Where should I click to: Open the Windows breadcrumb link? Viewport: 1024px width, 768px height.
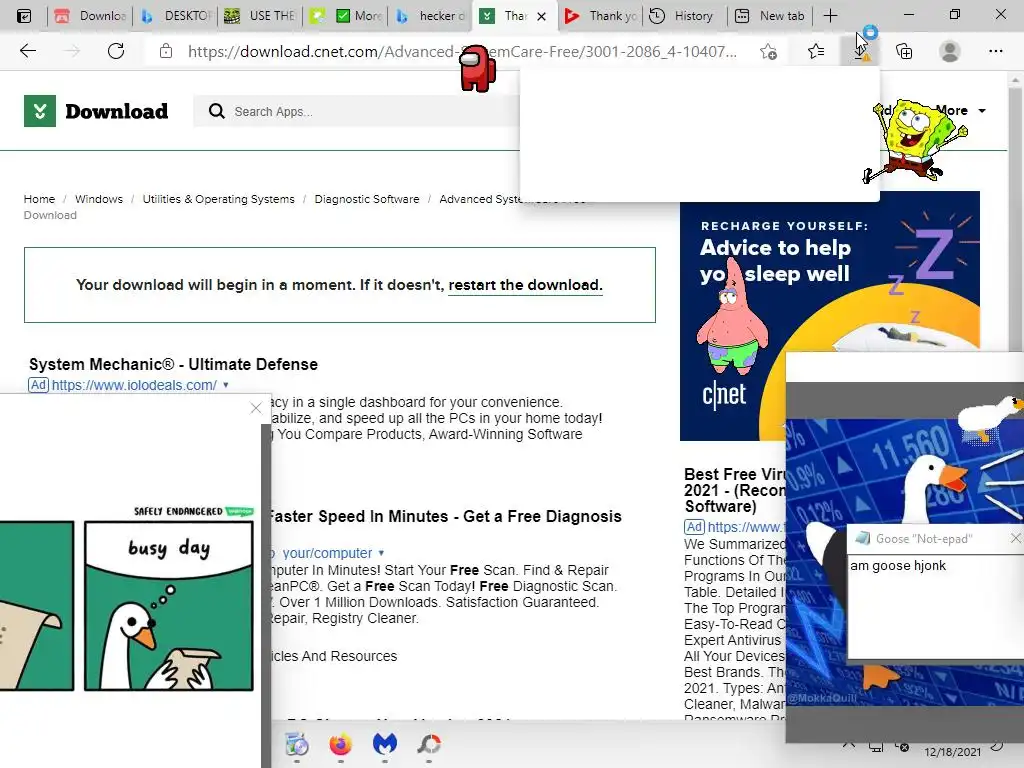tap(99, 199)
